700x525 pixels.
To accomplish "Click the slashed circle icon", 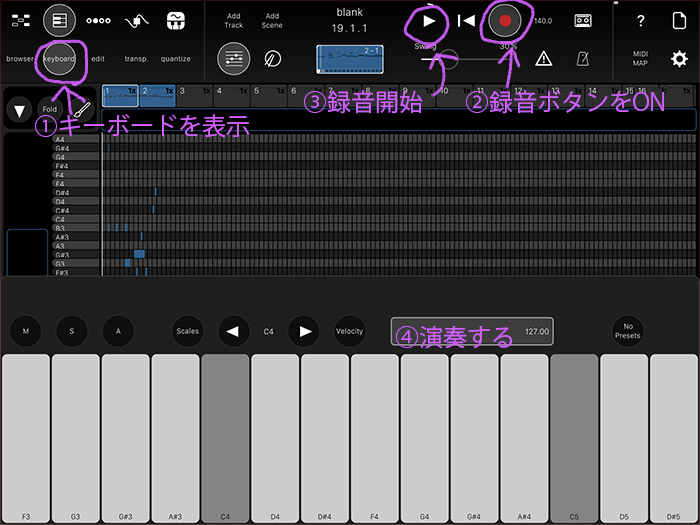I will point(272,58).
